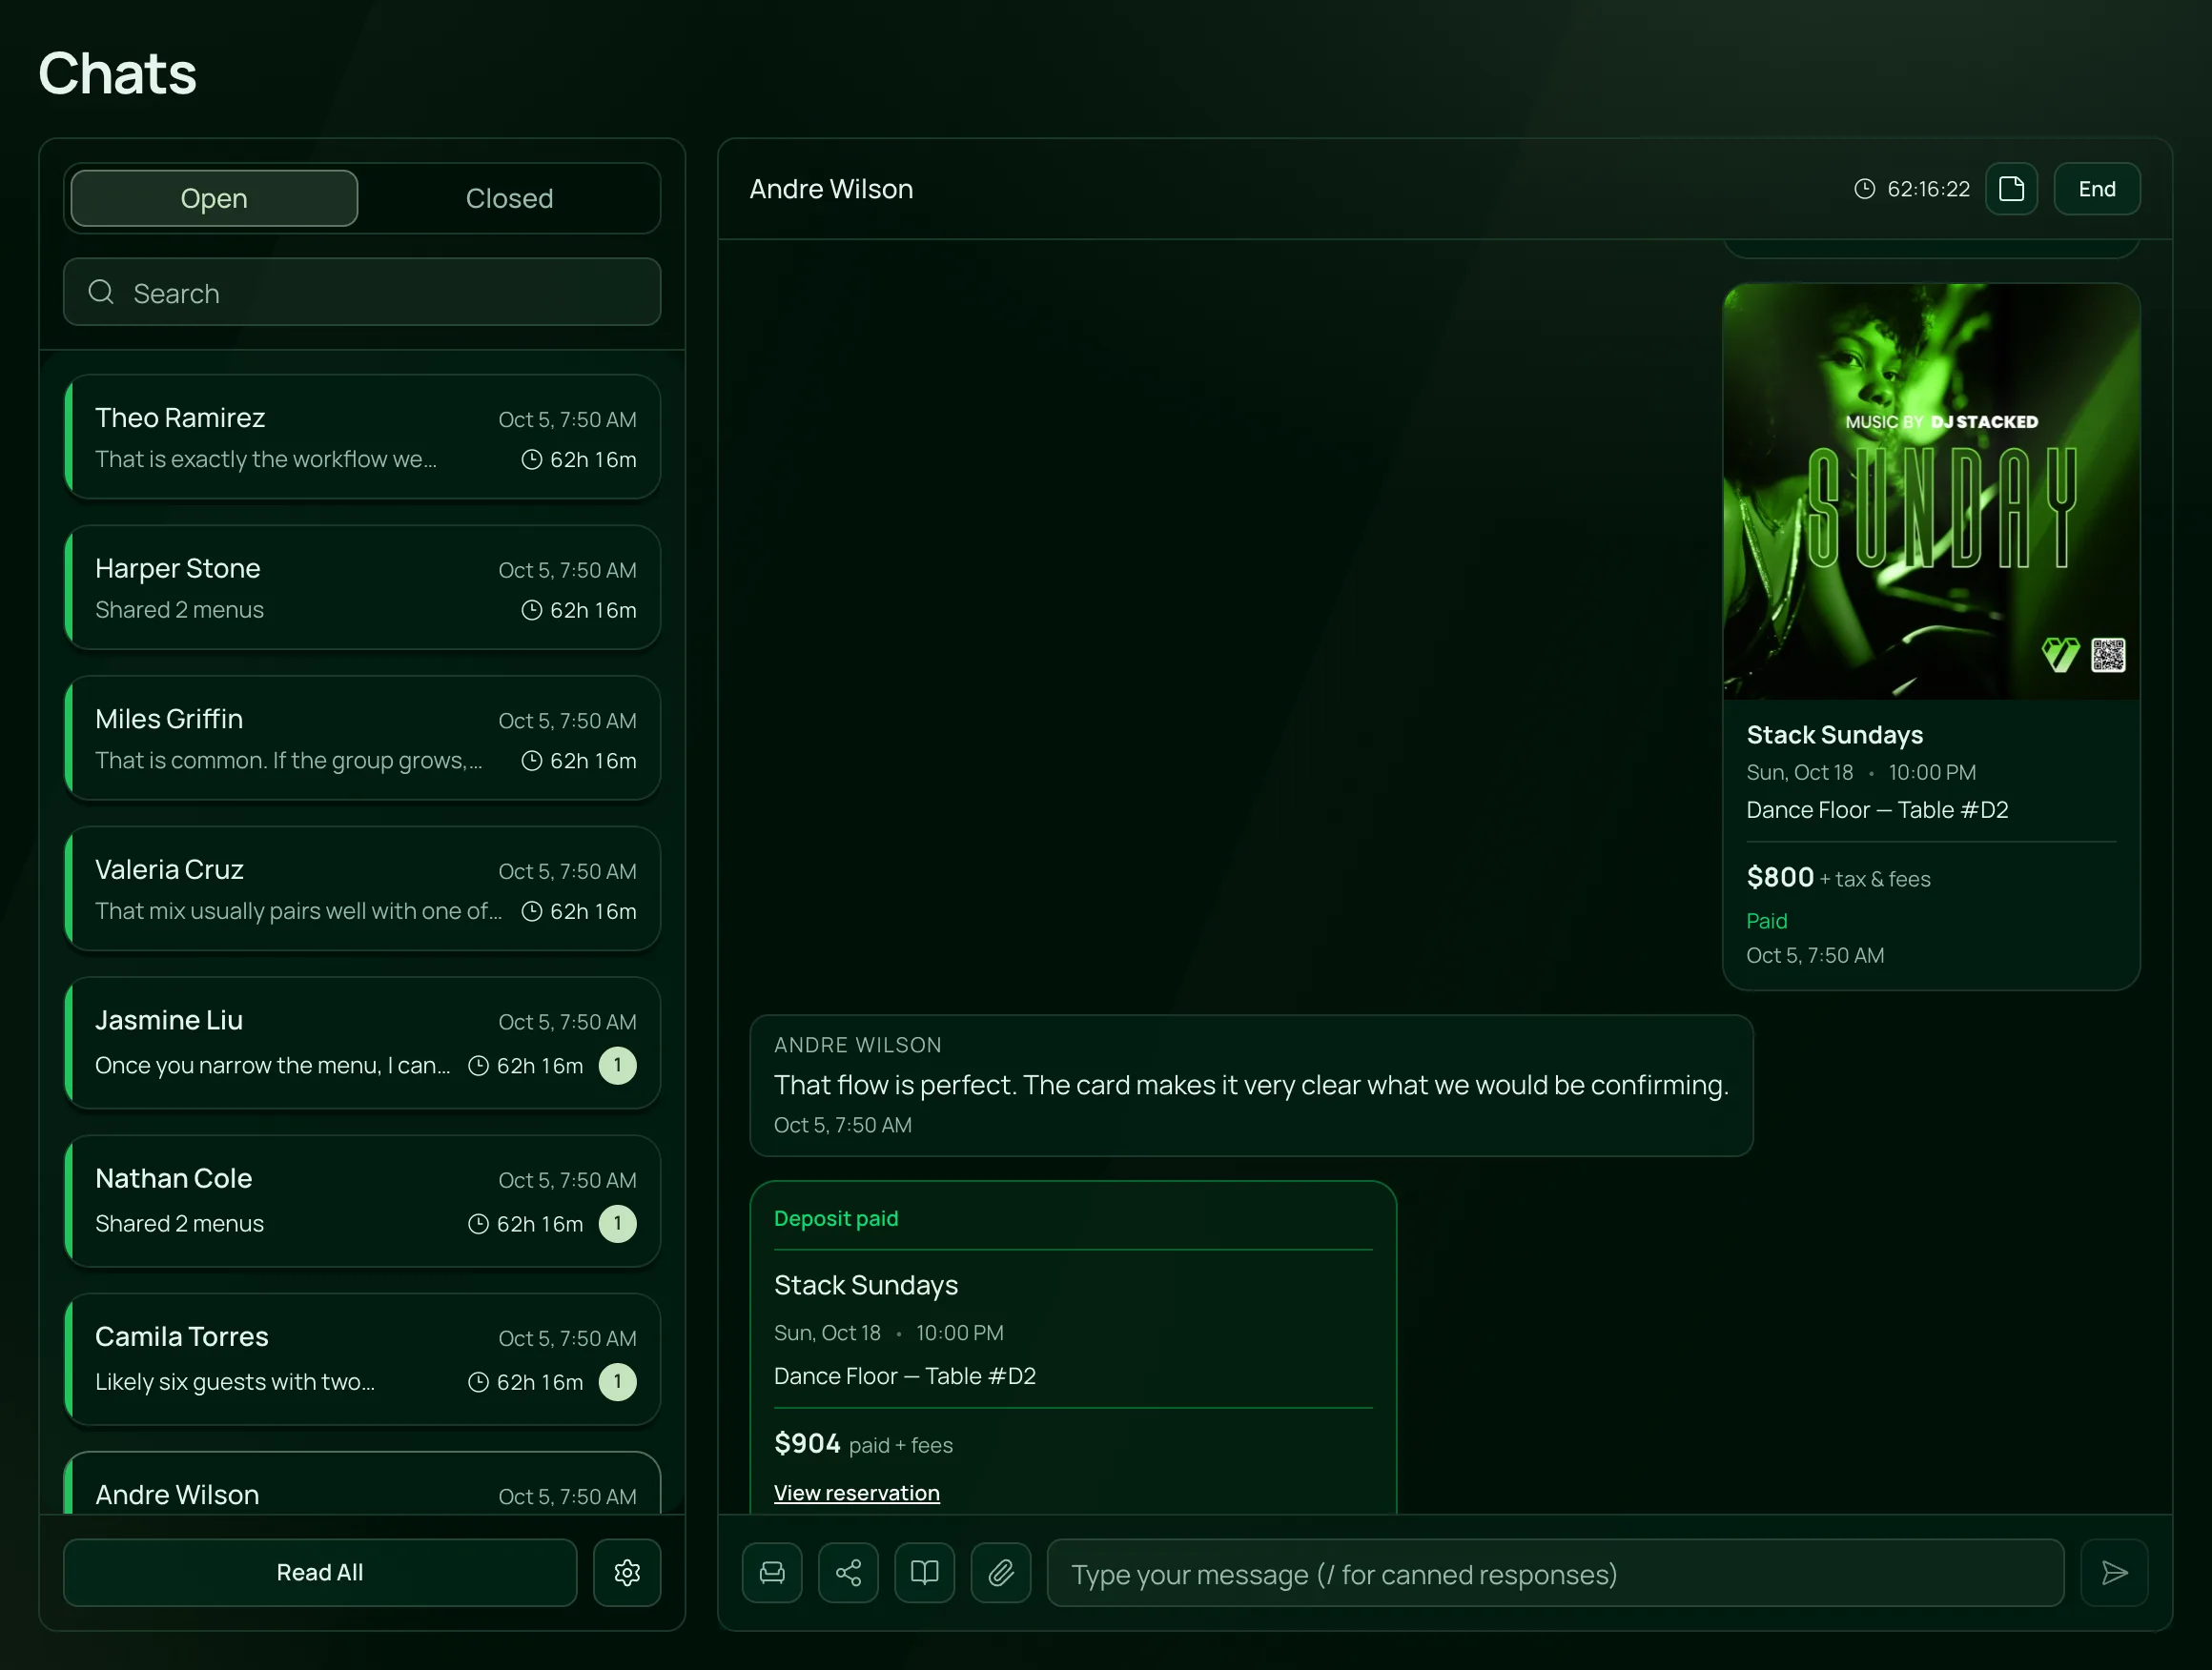The image size is (2212, 1670).
Task: Click the Andre Wilson name in chat header
Action: (x=831, y=189)
